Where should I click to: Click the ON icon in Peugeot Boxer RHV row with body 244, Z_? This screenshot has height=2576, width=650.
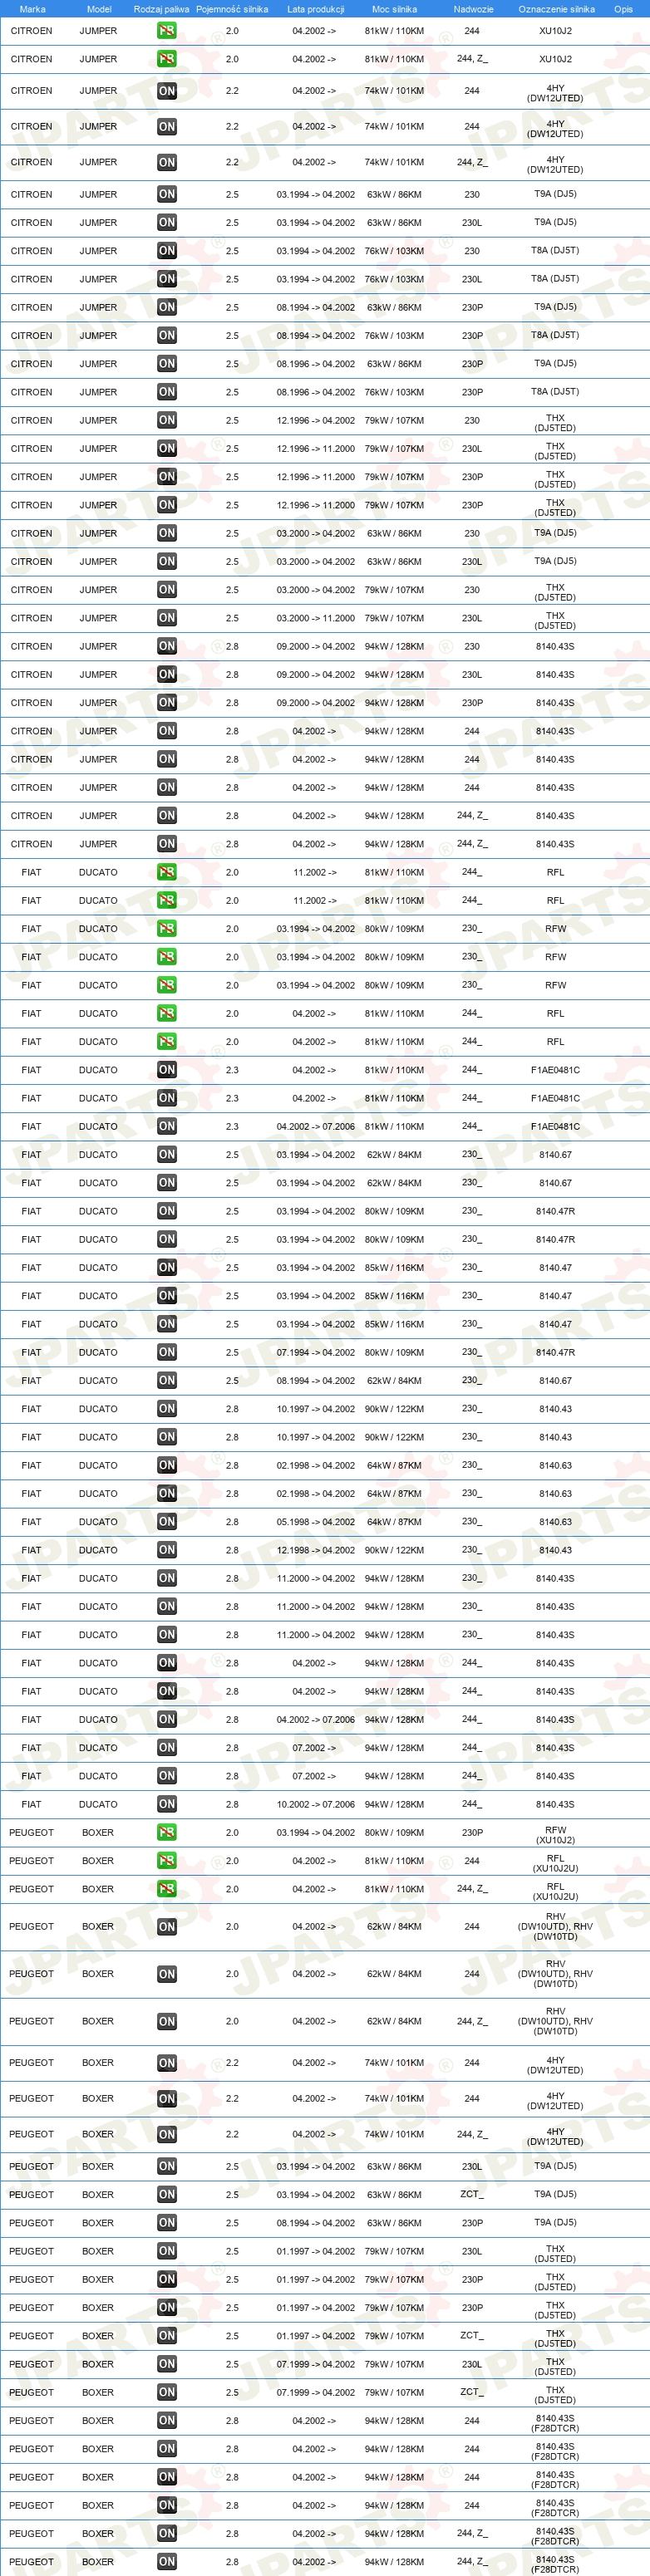click(x=167, y=2021)
